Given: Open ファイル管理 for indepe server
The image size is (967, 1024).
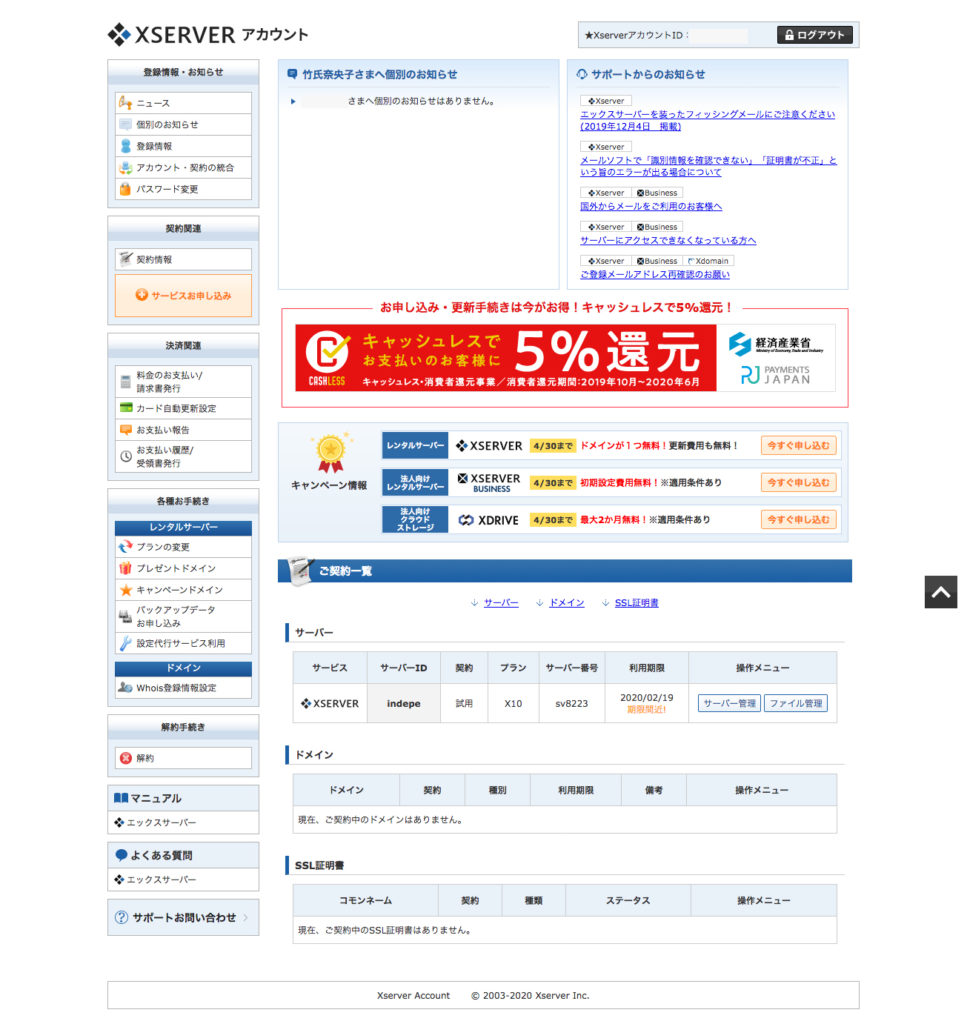Looking at the screenshot, I should coord(795,703).
